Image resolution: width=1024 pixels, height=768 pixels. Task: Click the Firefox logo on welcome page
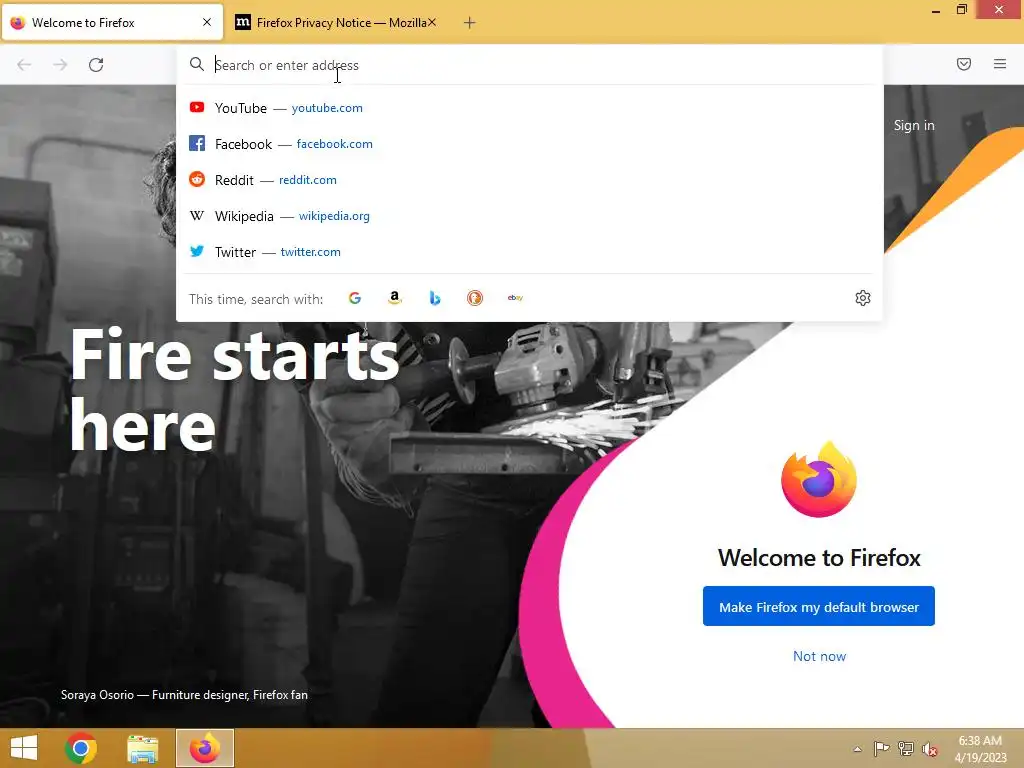[819, 480]
